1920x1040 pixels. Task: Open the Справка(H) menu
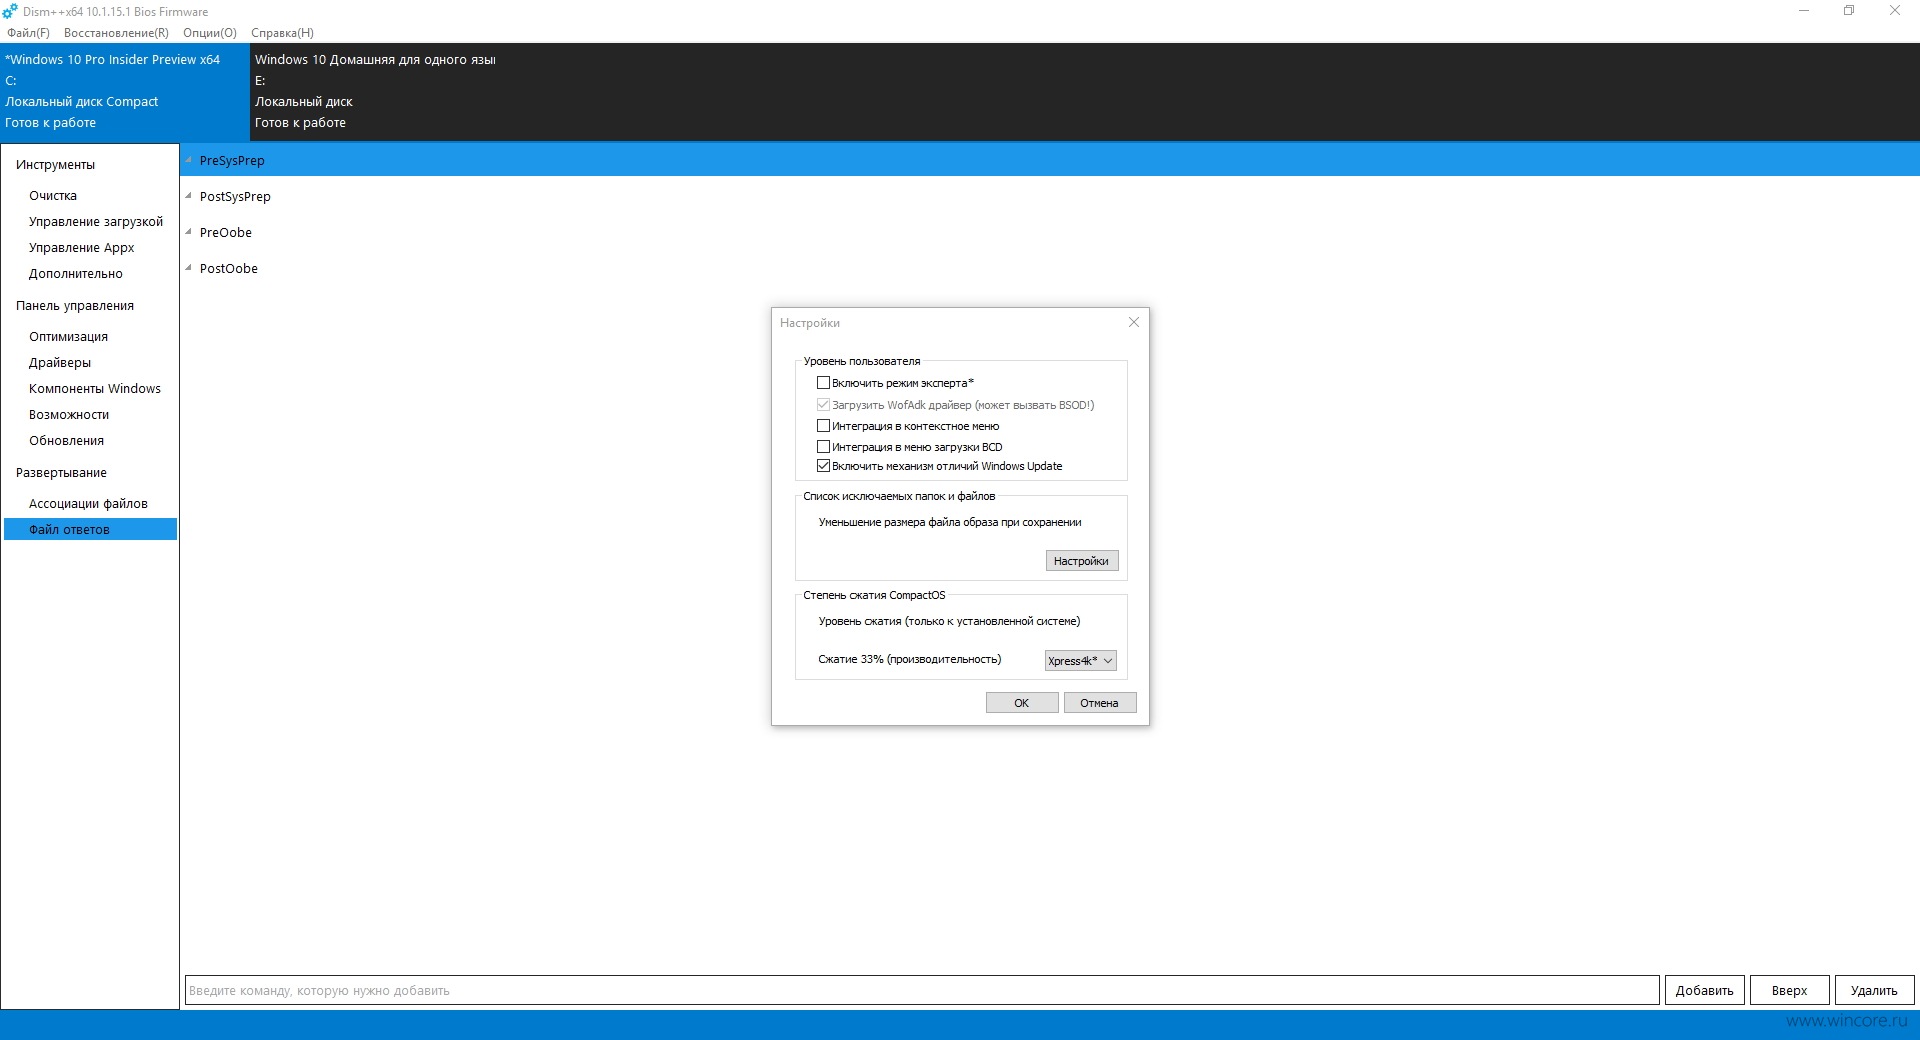click(x=282, y=33)
